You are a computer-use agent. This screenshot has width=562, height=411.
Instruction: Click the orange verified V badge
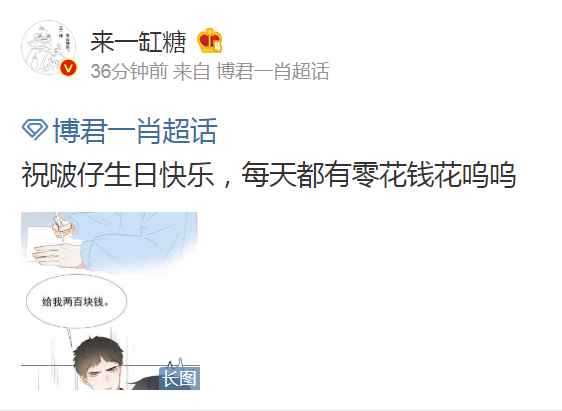[68, 68]
